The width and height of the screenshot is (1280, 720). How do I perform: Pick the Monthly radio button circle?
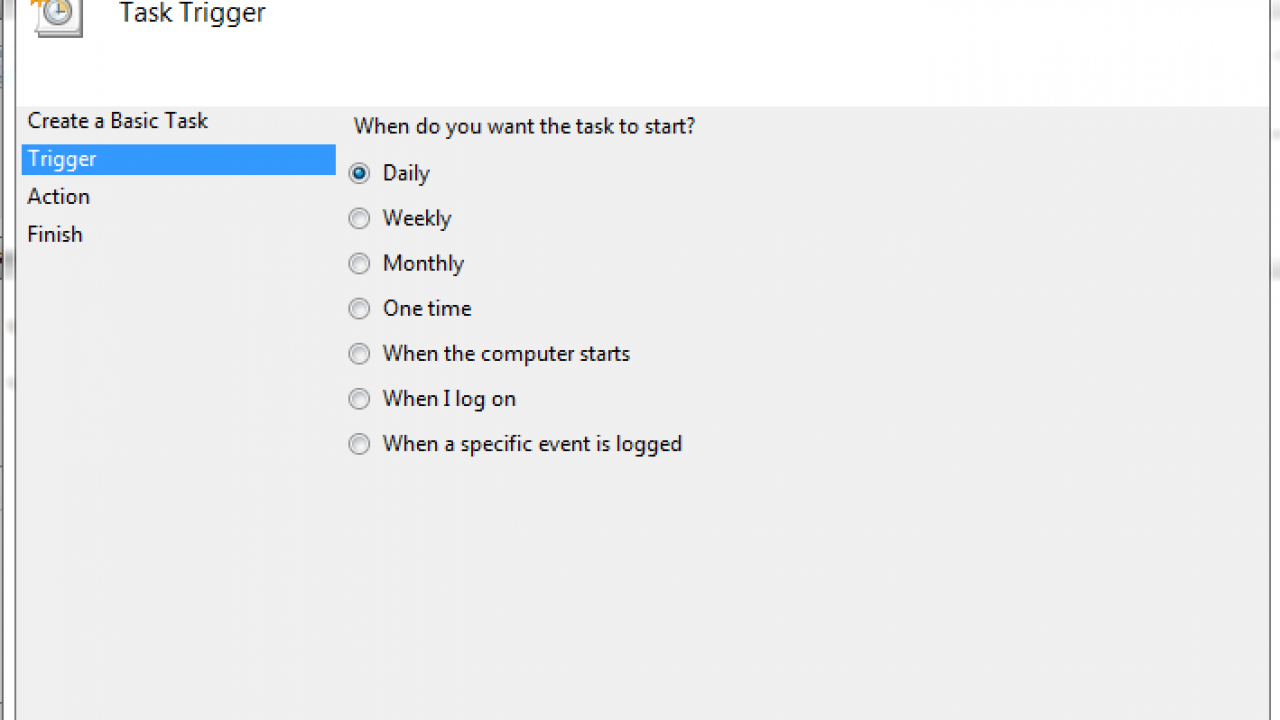[359, 264]
